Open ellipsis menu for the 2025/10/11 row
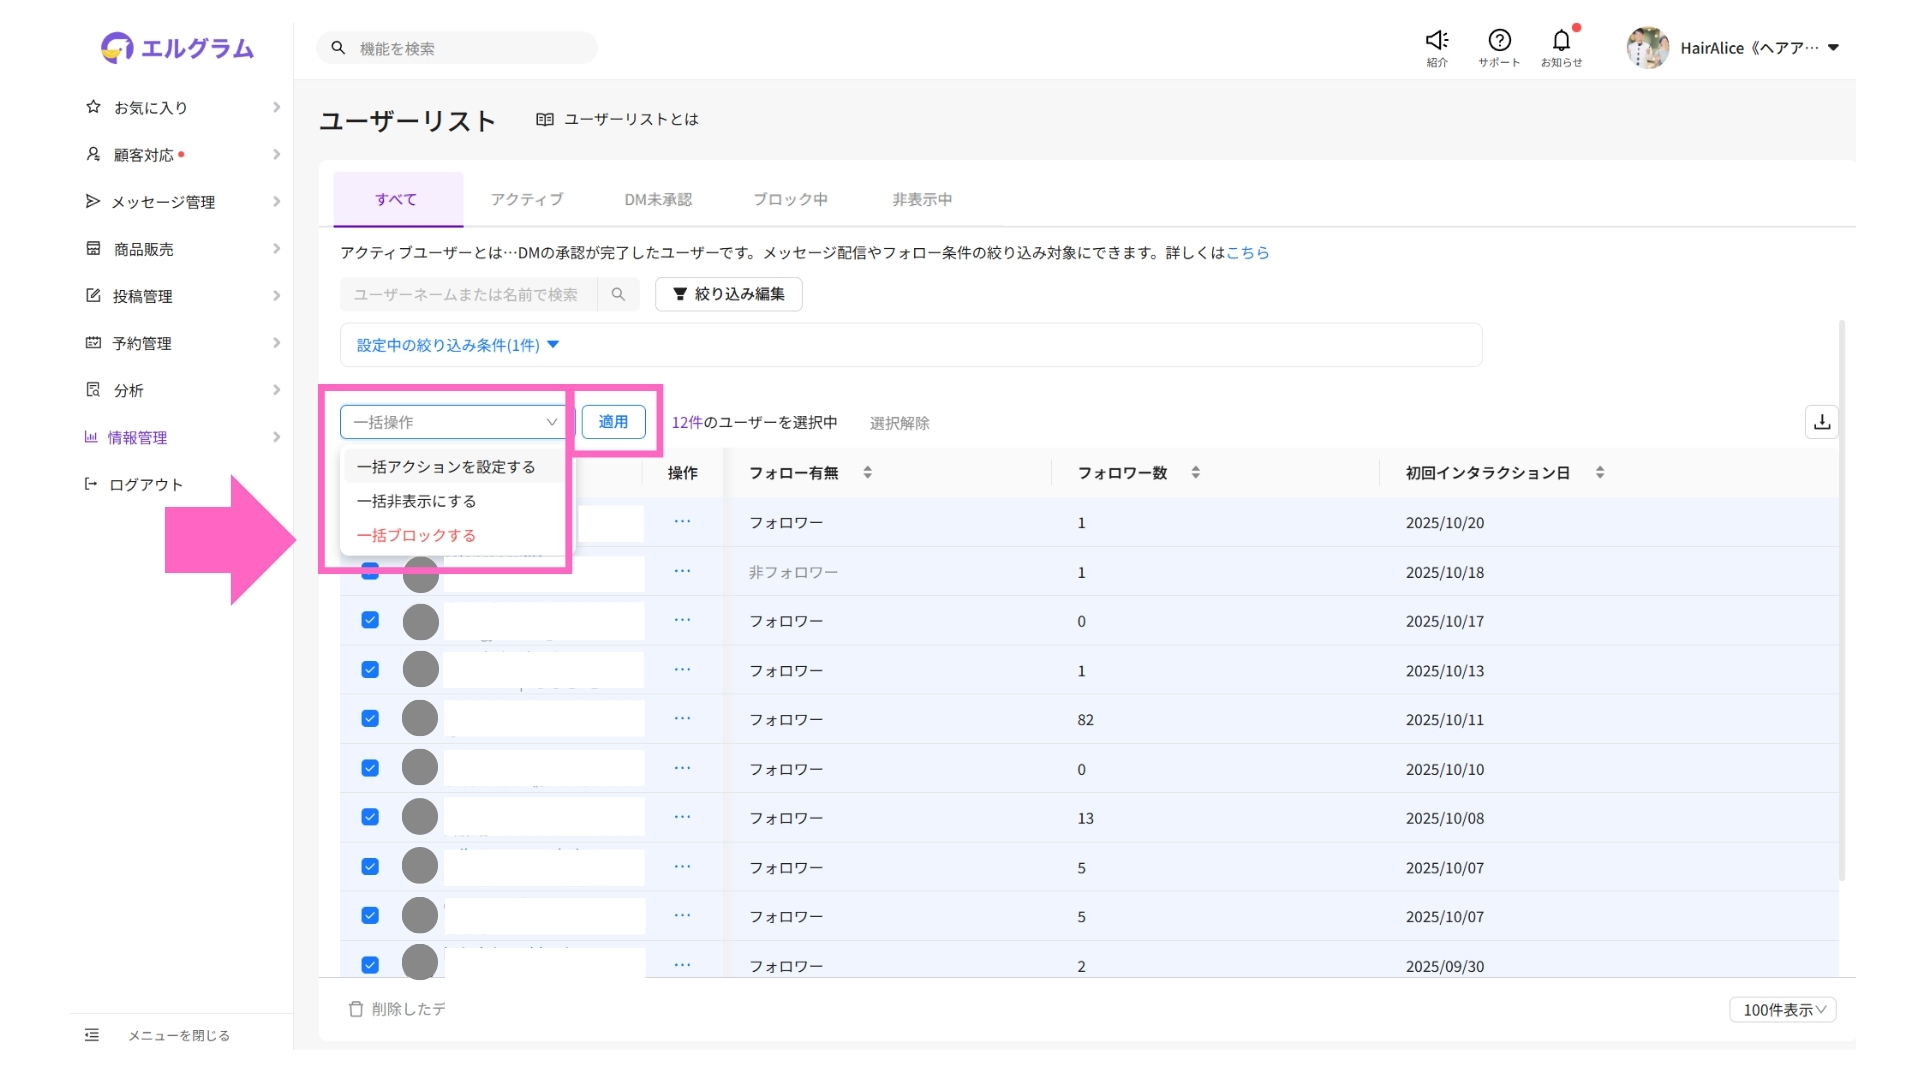 (x=682, y=719)
